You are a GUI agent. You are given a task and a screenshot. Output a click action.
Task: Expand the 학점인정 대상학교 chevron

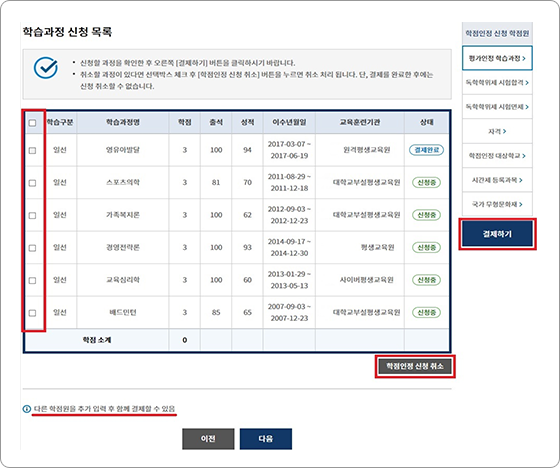point(524,156)
